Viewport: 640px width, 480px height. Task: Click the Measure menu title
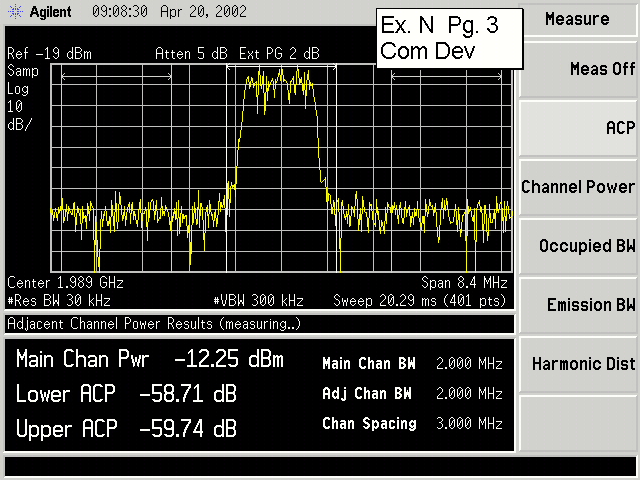[x=578, y=19]
